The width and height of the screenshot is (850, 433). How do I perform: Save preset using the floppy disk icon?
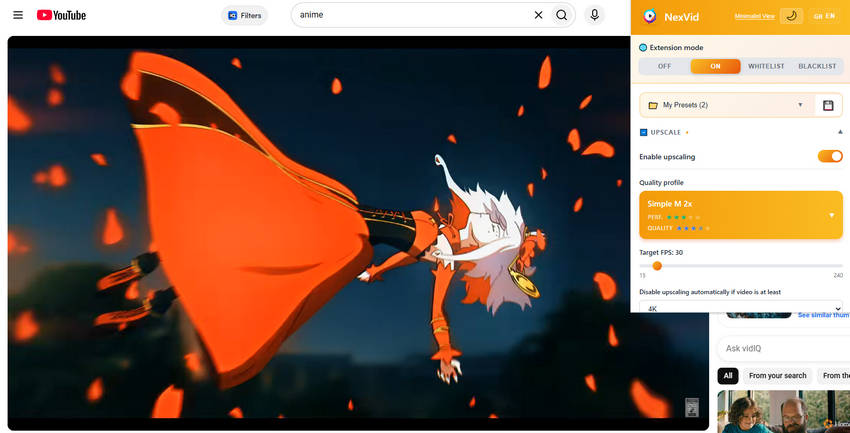click(828, 105)
